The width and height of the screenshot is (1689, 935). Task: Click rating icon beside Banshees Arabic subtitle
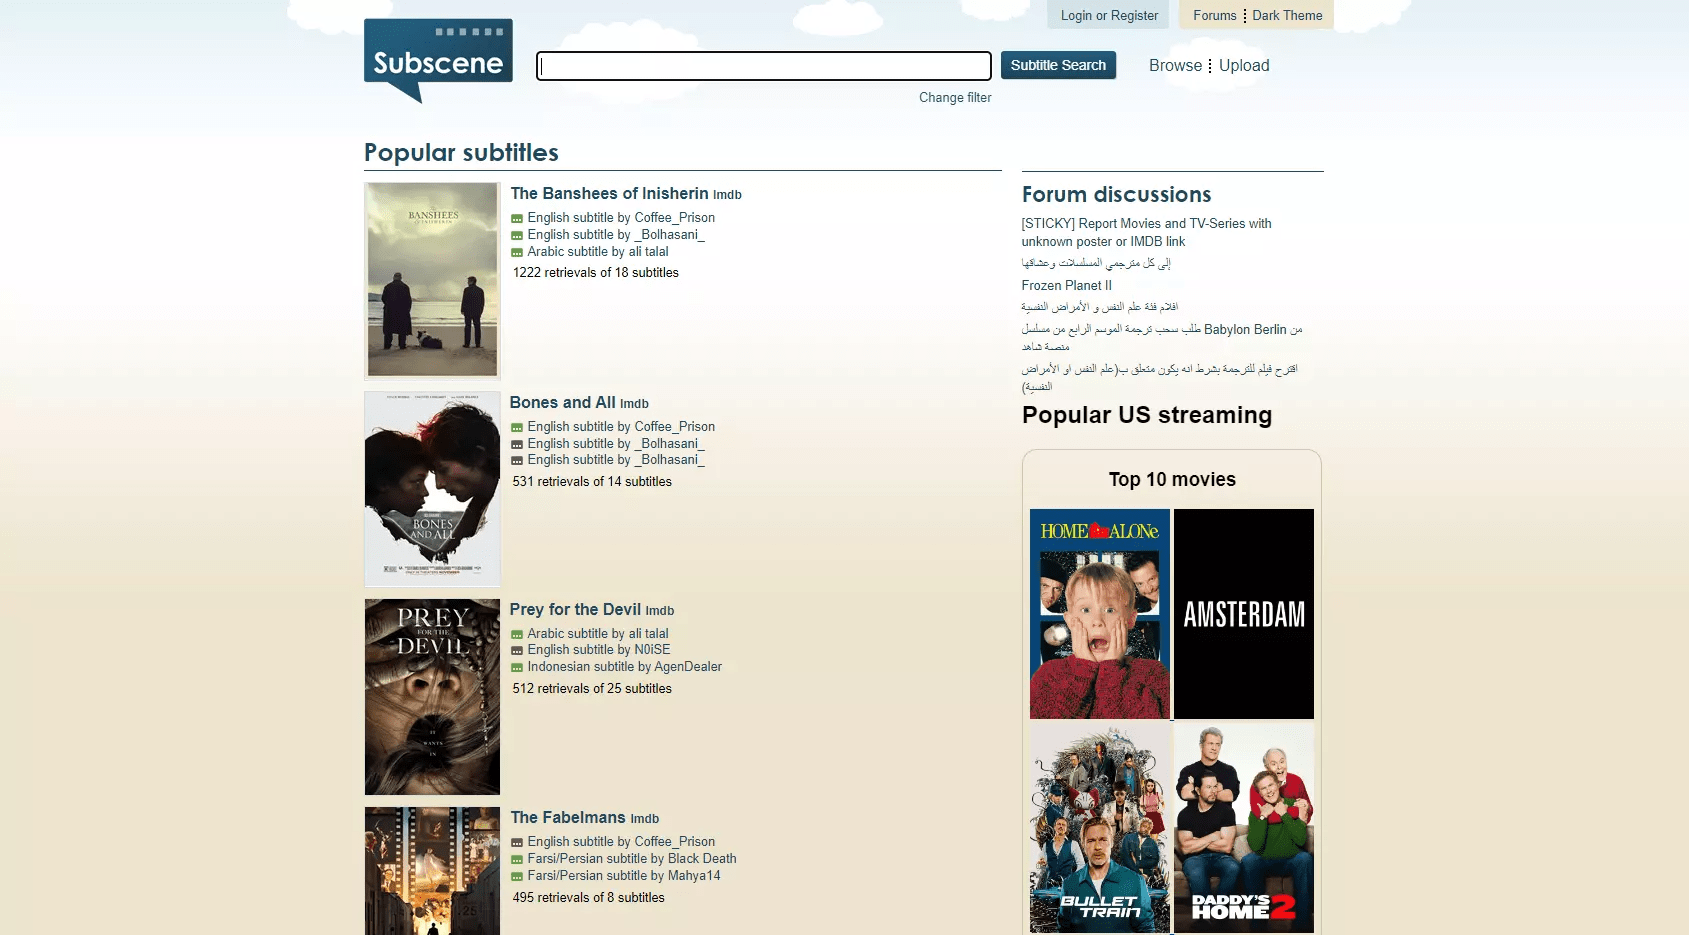click(x=517, y=253)
